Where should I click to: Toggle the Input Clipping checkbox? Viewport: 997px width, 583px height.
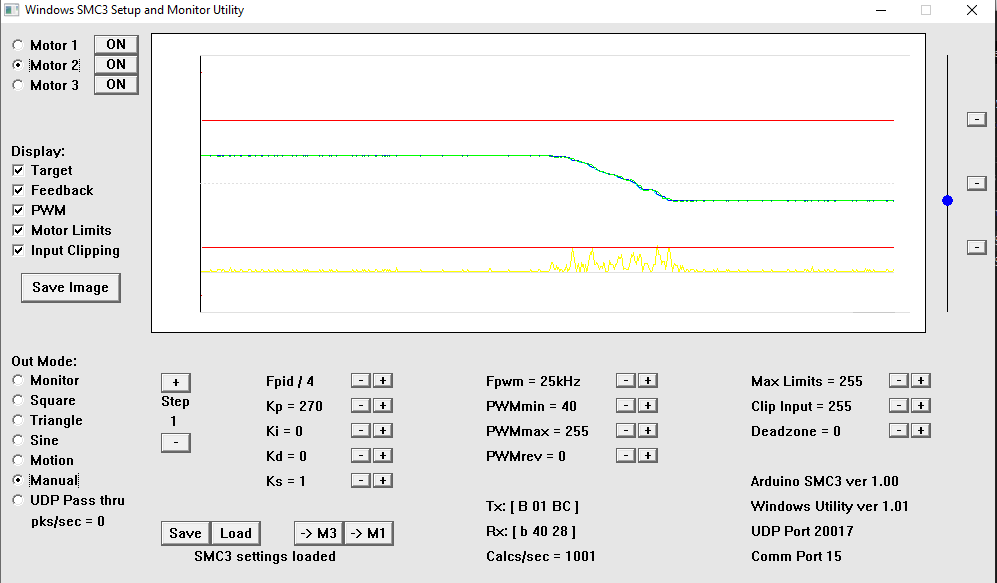[x=18, y=250]
